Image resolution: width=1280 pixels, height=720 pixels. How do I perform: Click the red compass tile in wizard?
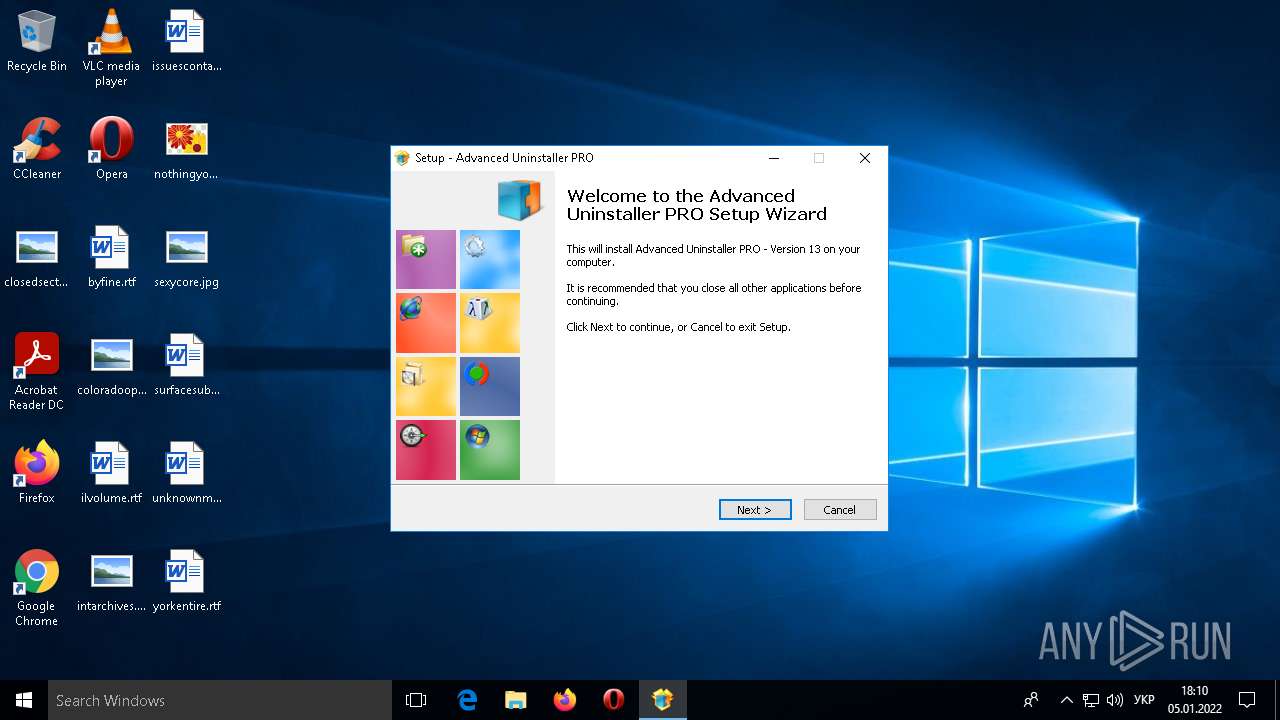point(426,450)
